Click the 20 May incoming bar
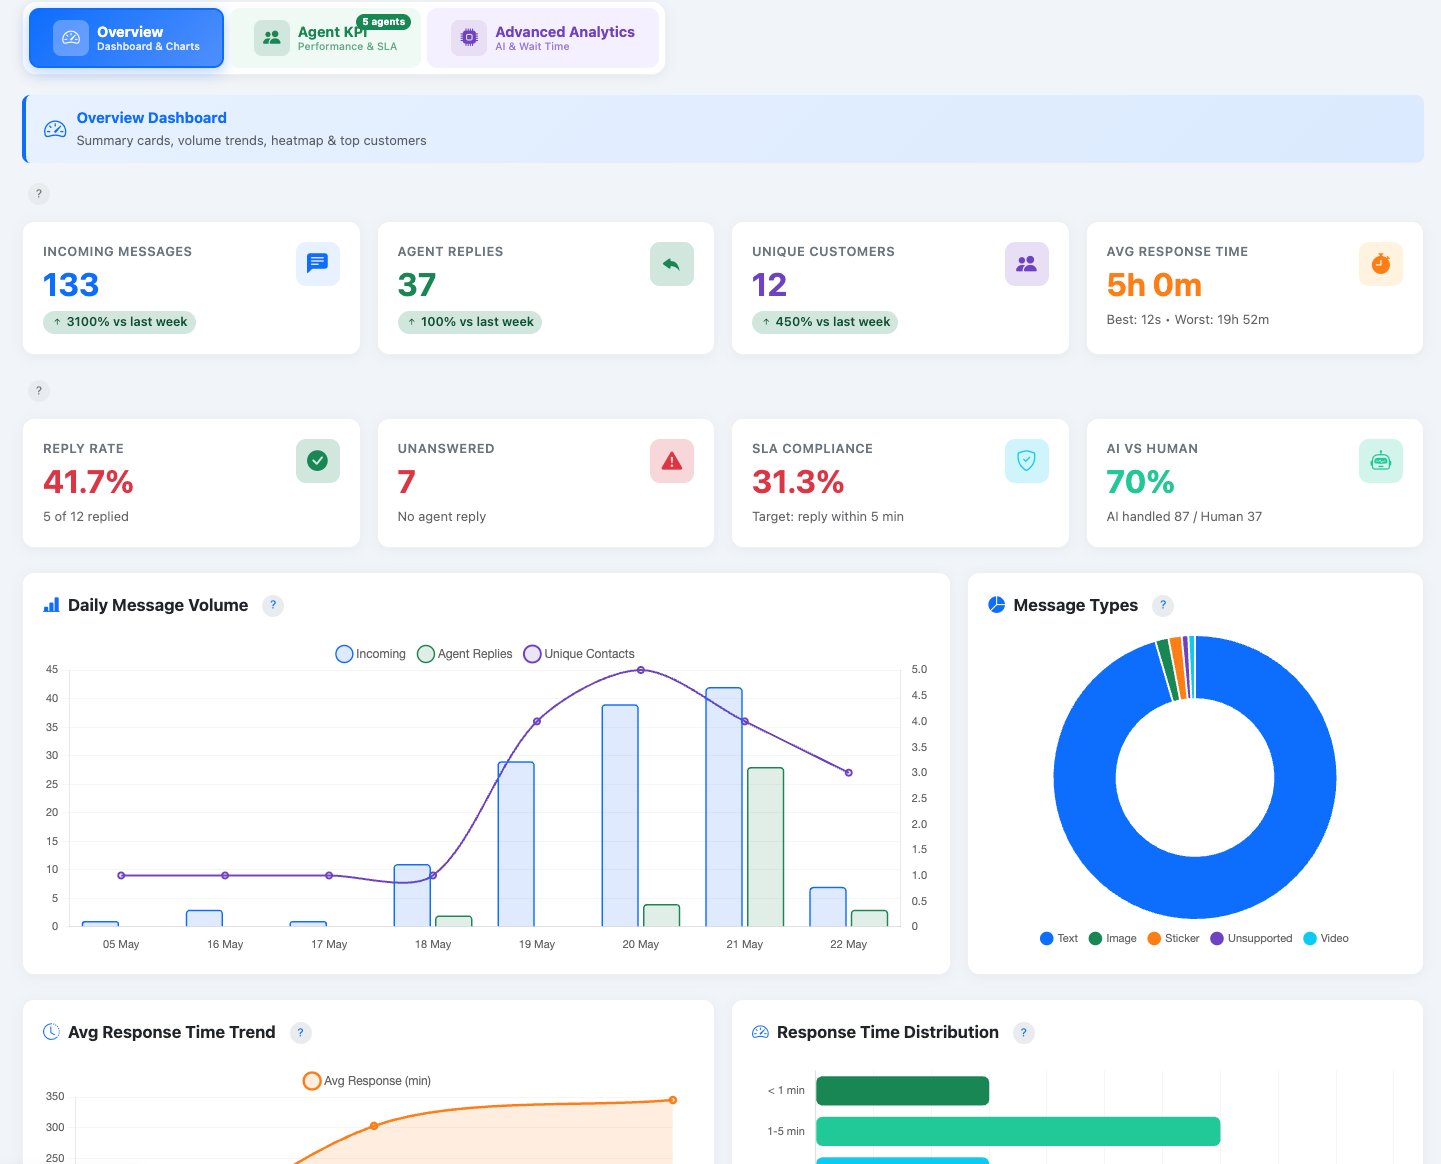 point(620,816)
